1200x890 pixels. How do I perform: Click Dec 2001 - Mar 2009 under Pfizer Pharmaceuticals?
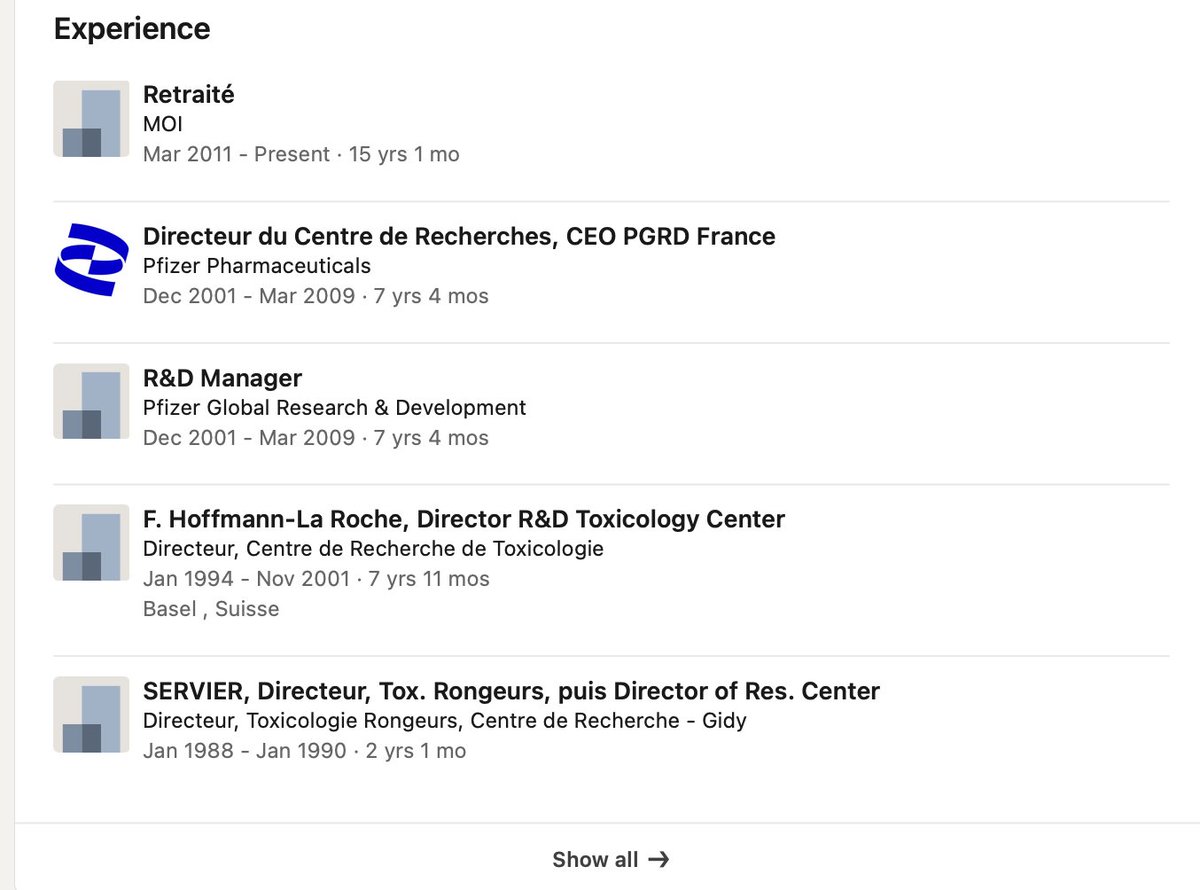click(x=249, y=296)
